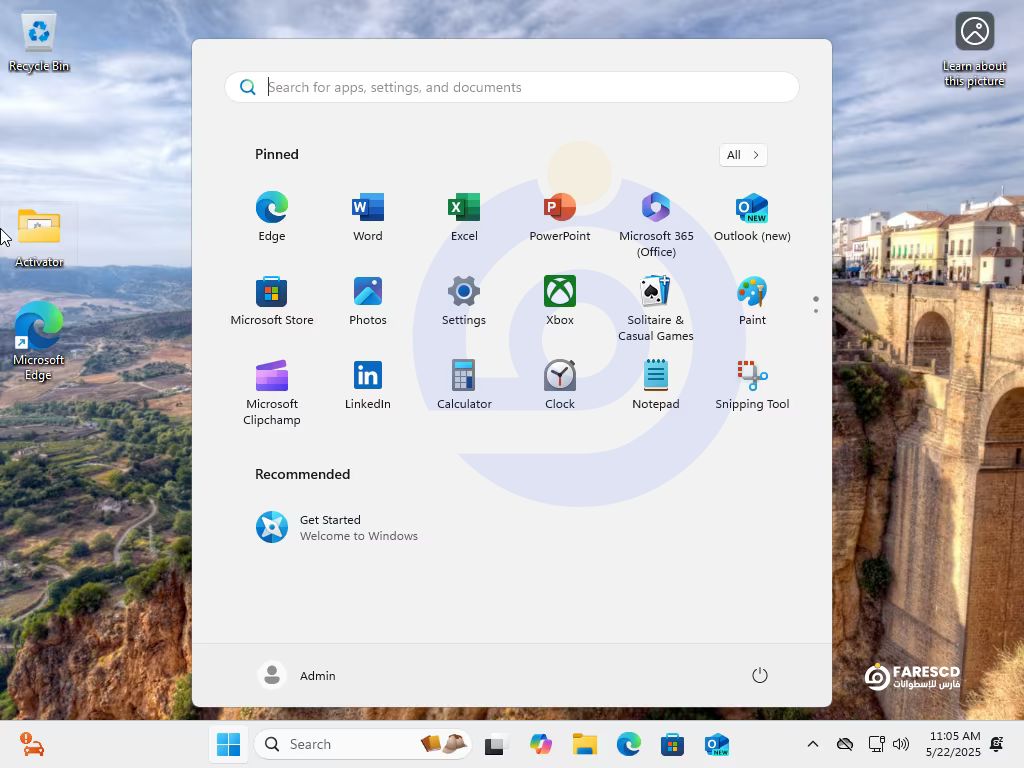Open Outlook (new) from pinned apps

click(x=752, y=217)
